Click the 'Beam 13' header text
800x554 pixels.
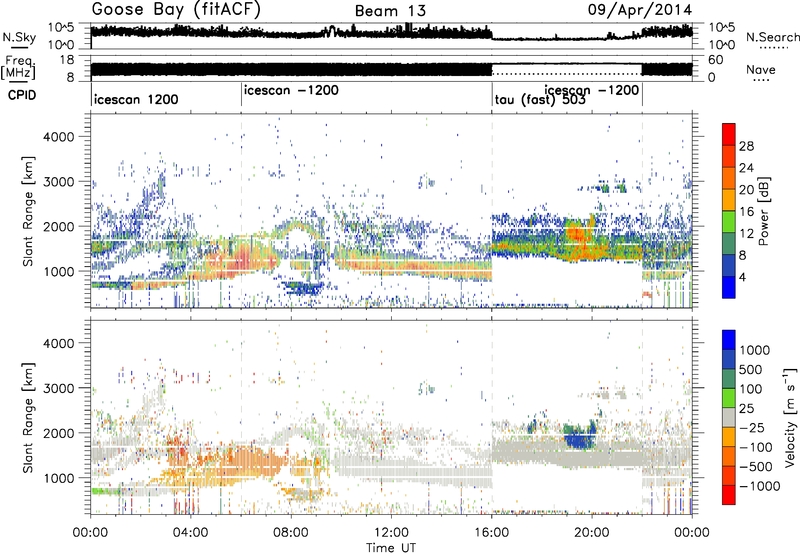(390, 11)
